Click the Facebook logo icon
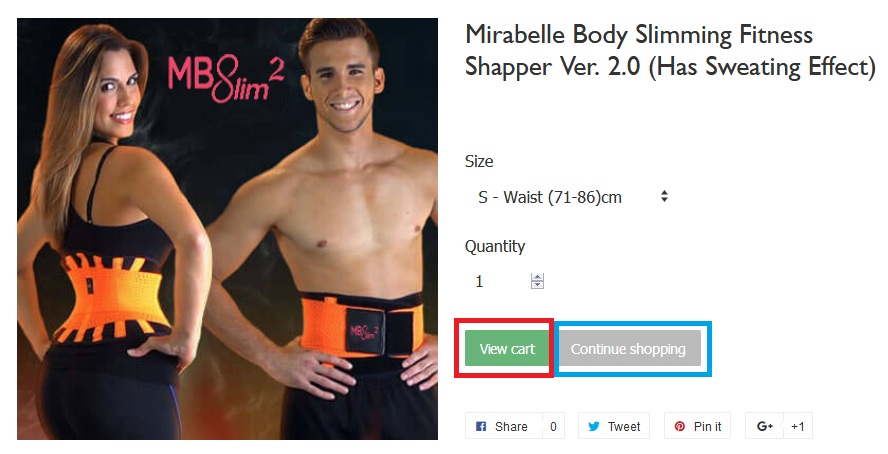This screenshot has width=888, height=454. pos(481,427)
